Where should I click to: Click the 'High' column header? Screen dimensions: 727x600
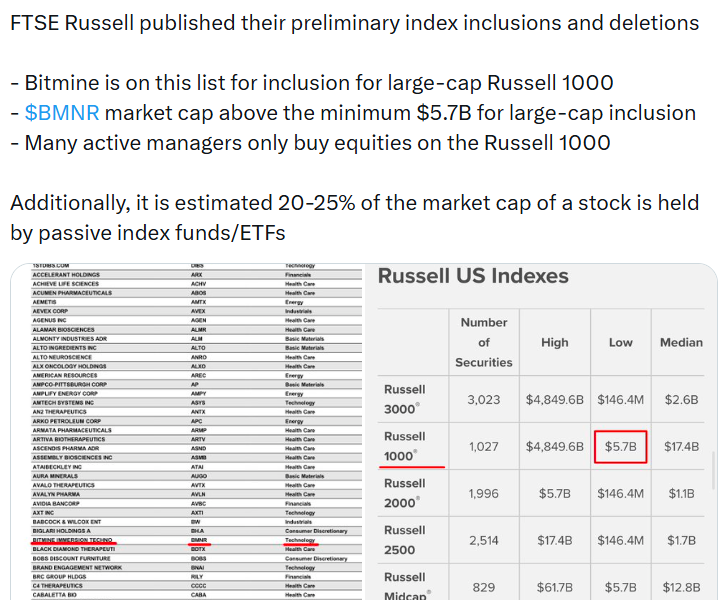click(x=555, y=342)
